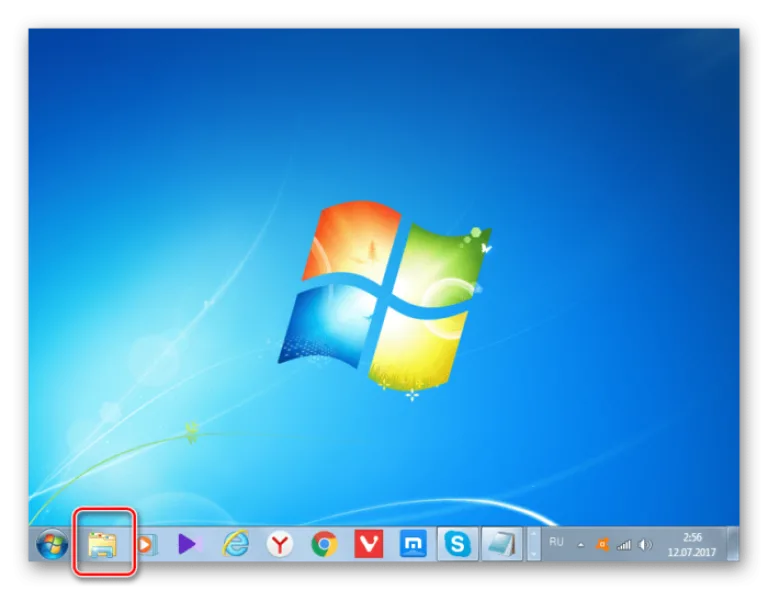Launch the Maxthon browser icon
The width and height of the screenshot is (768, 590).
[x=413, y=544]
